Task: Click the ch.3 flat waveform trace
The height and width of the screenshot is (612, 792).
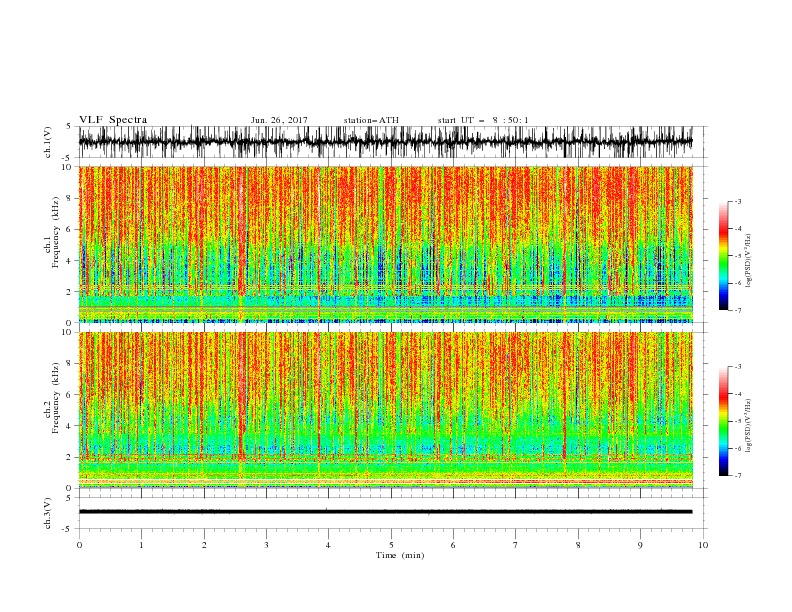Action: coord(386,512)
